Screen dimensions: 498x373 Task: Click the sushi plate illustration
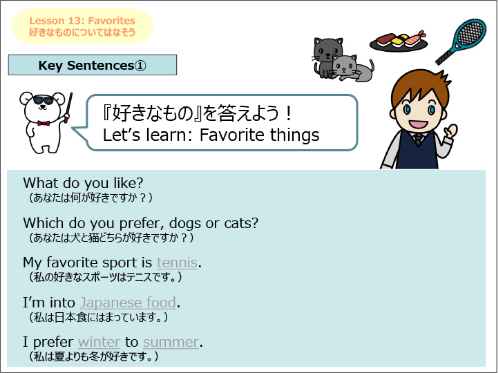click(399, 41)
